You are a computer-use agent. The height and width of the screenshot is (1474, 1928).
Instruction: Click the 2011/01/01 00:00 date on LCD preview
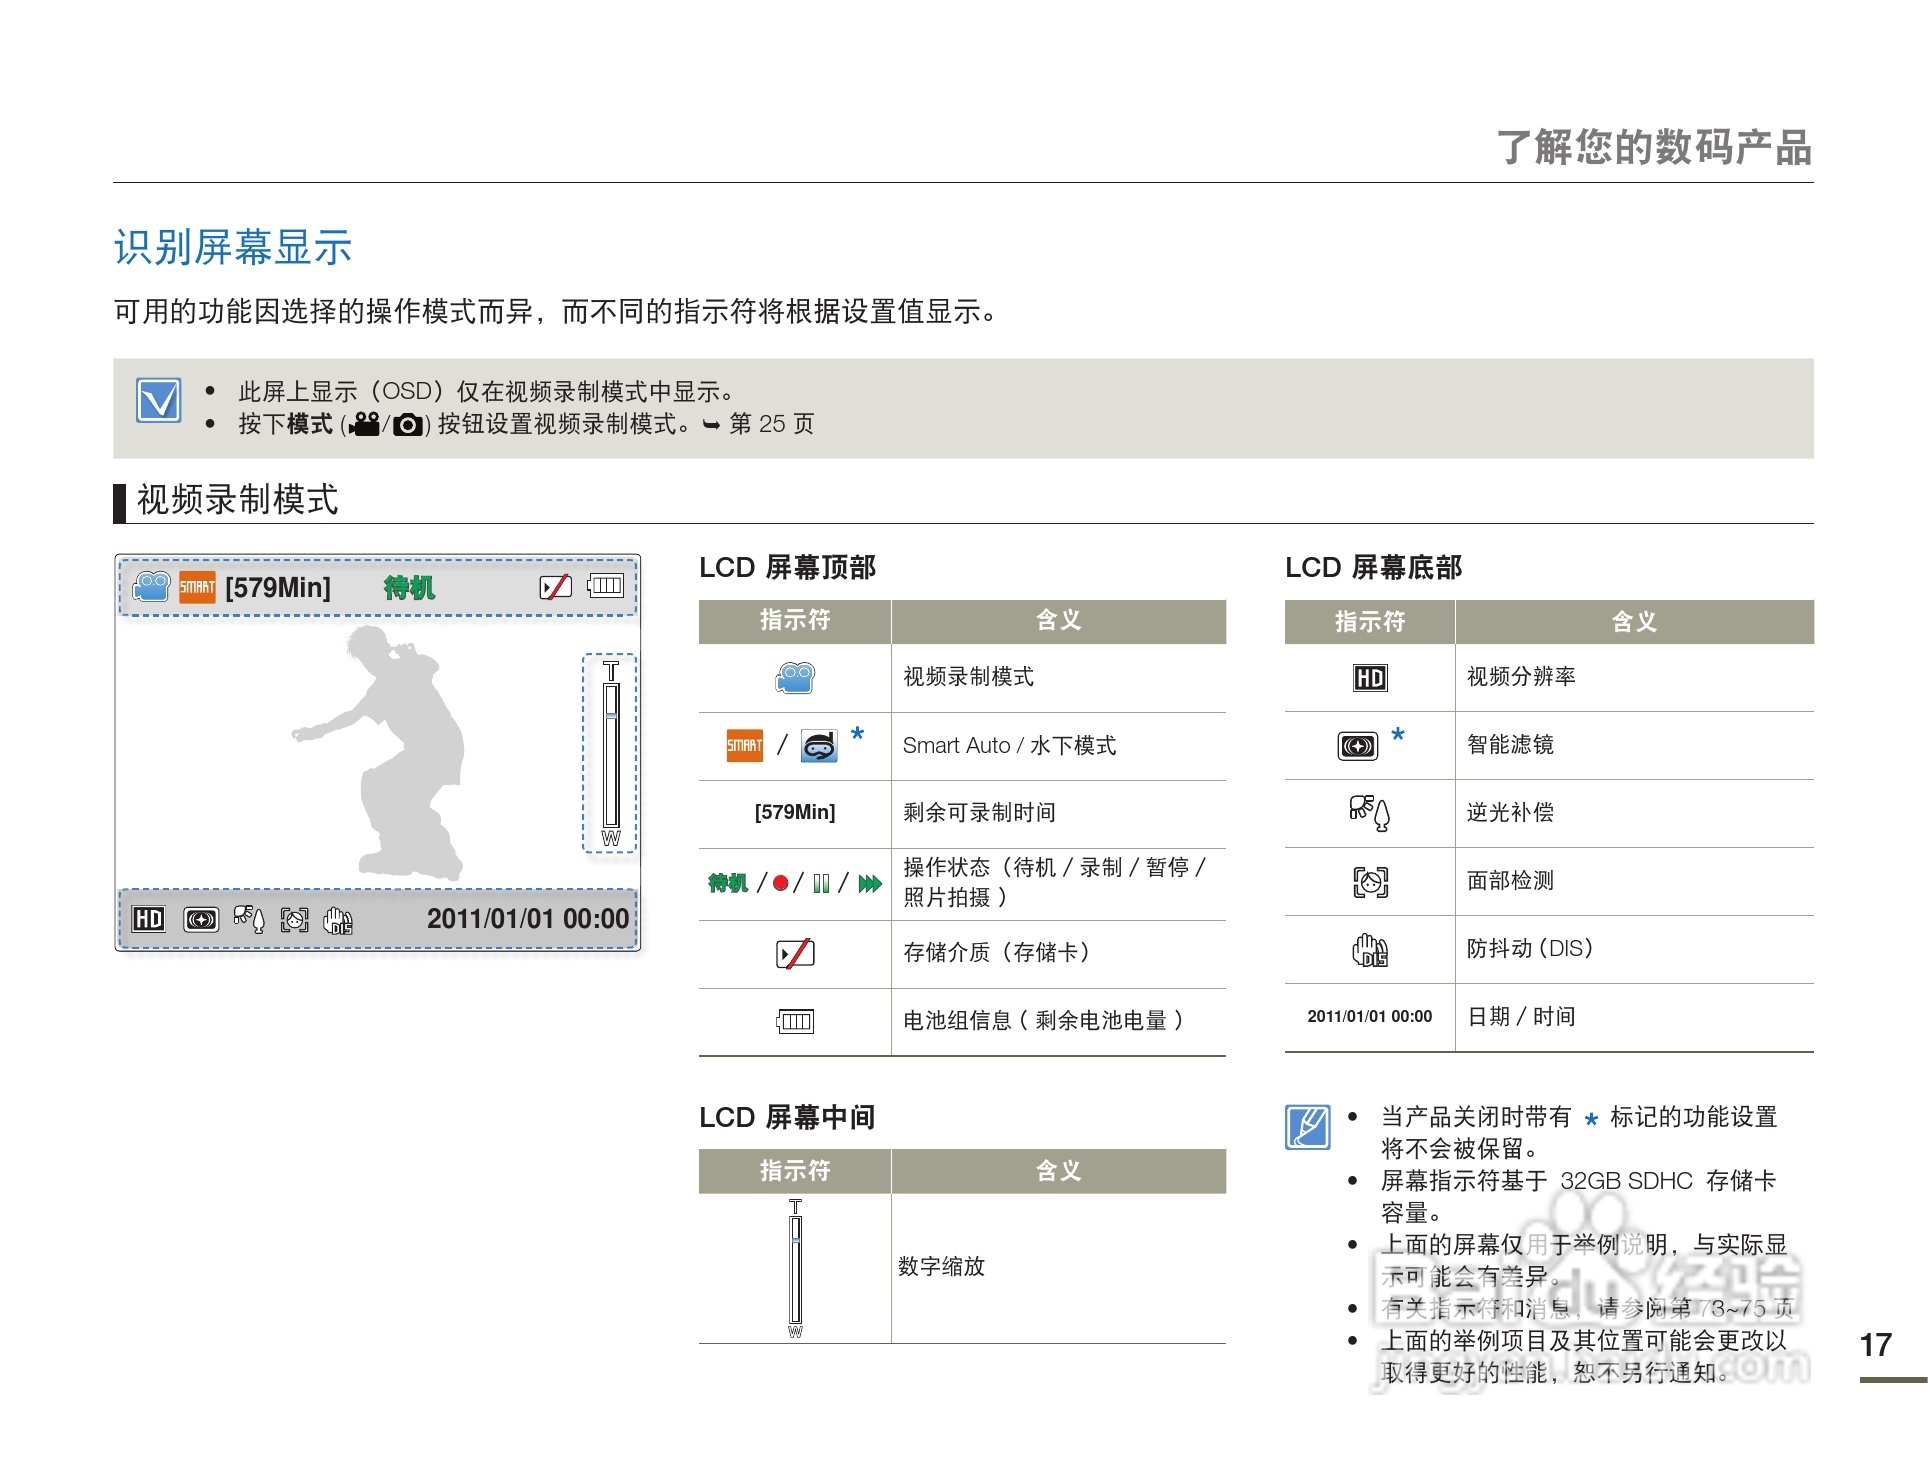(x=527, y=919)
